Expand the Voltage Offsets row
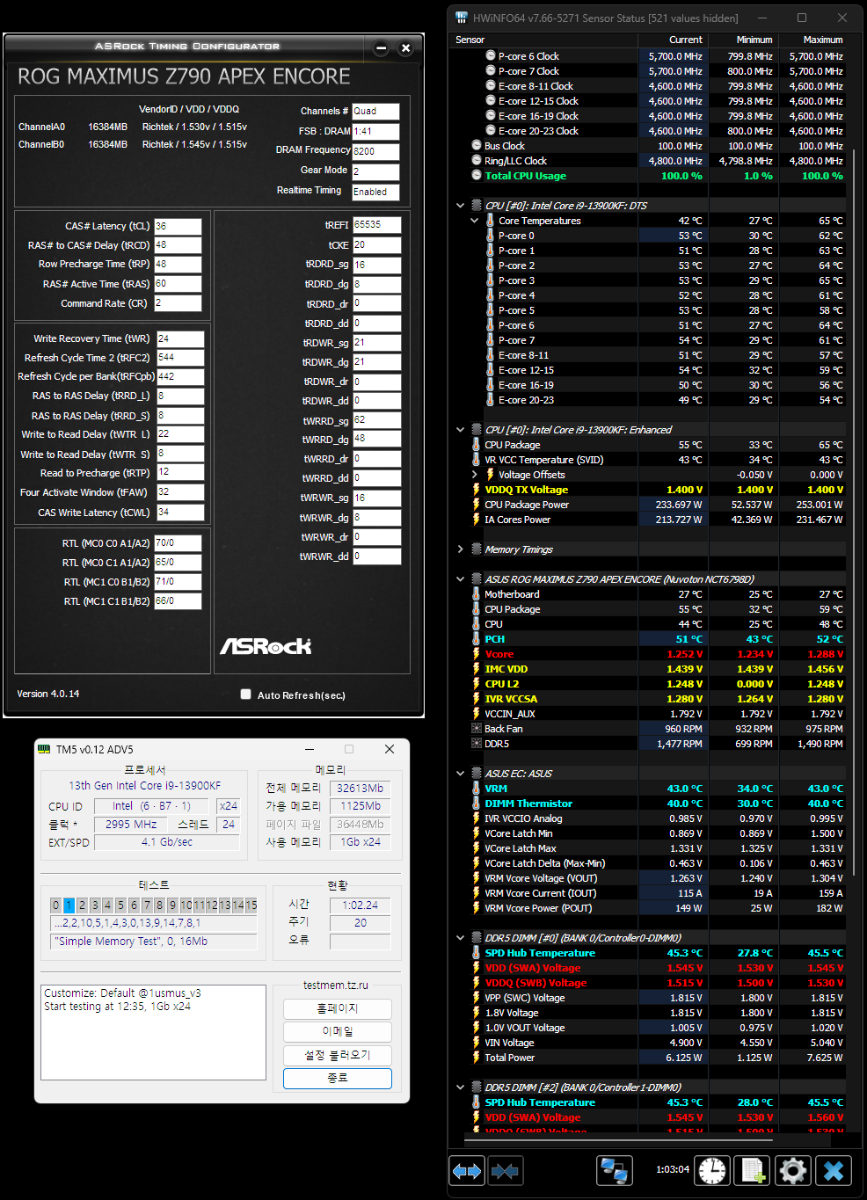 (475, 475)
